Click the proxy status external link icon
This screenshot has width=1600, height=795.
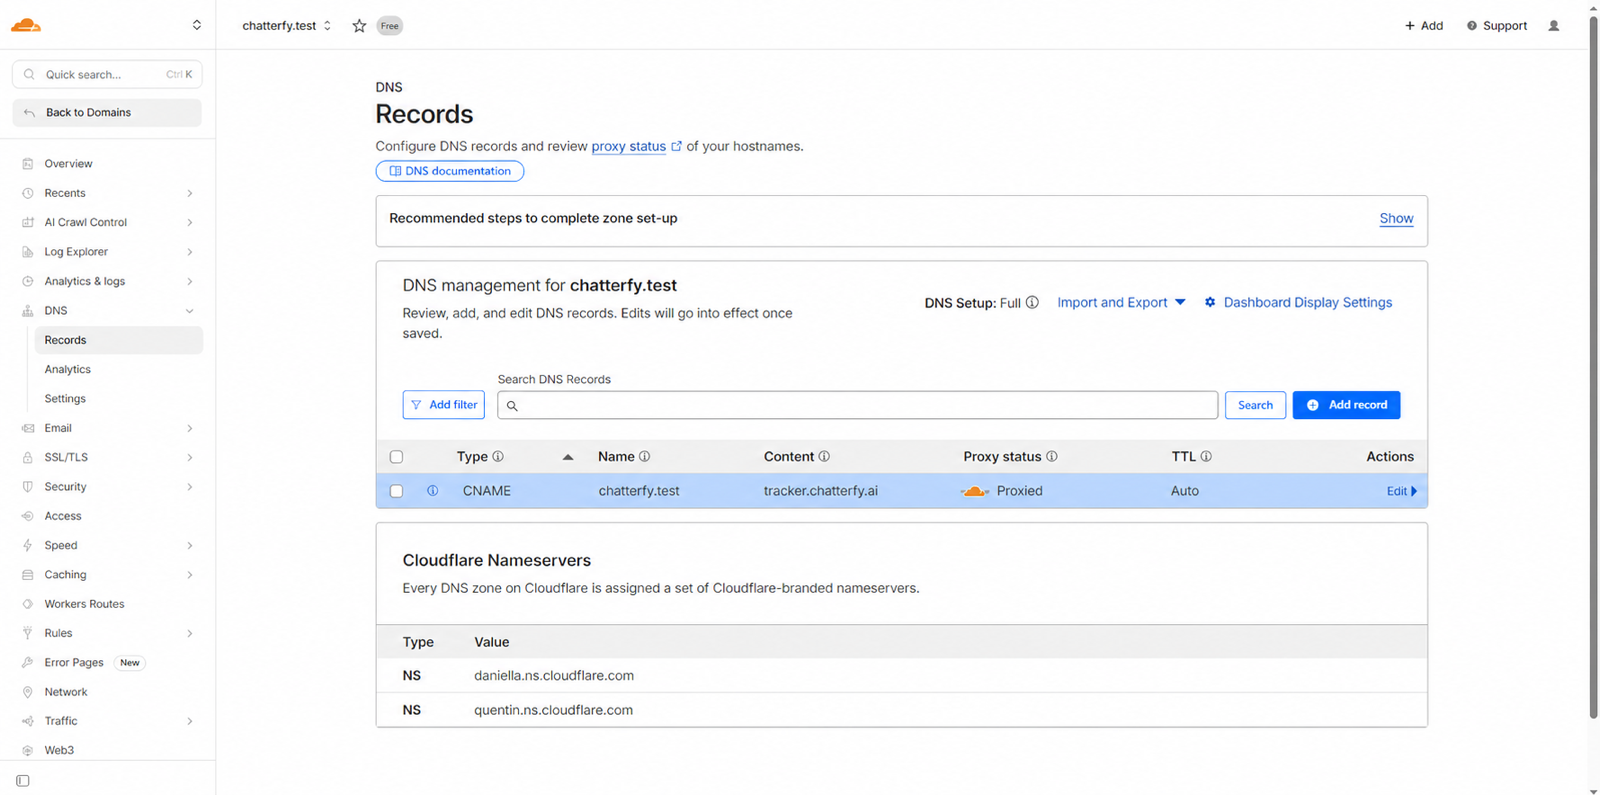(x=676, y=146)
